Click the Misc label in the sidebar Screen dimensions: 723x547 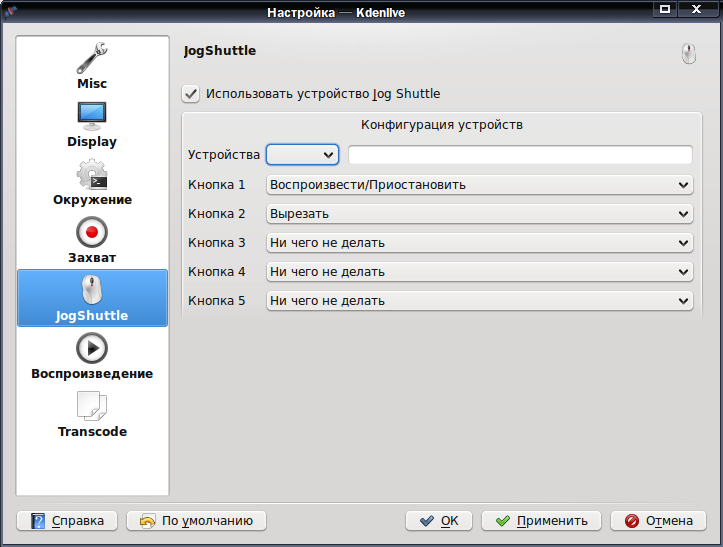click(x=92, y=83)
